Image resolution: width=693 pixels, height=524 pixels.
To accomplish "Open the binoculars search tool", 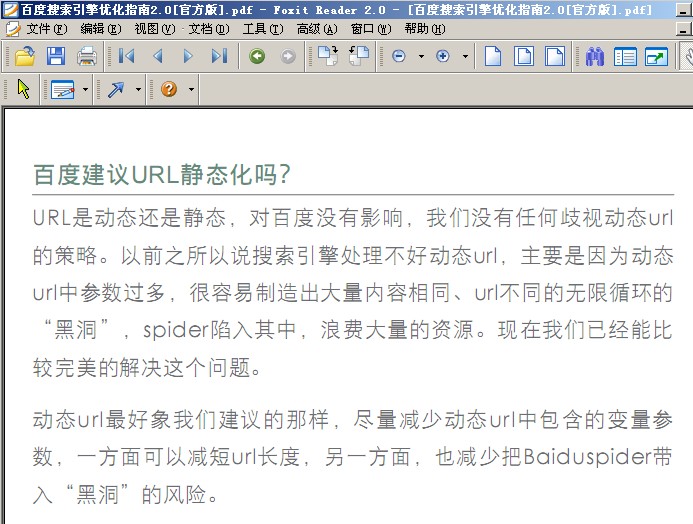I will point(595,56).
